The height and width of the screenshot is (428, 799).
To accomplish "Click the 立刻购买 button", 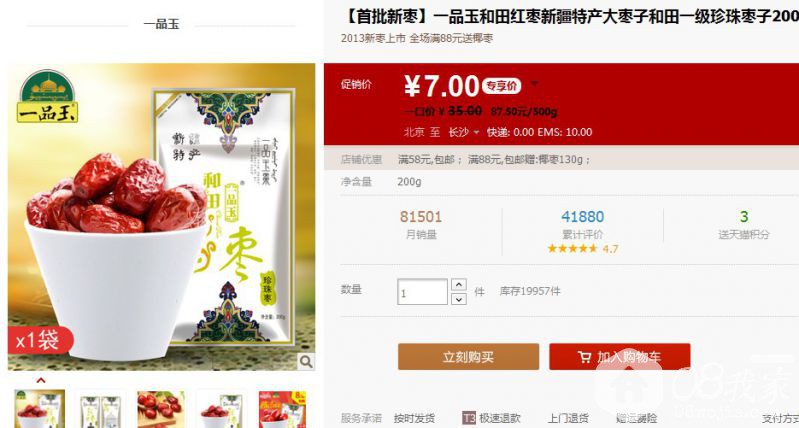I will pos(468,357).
